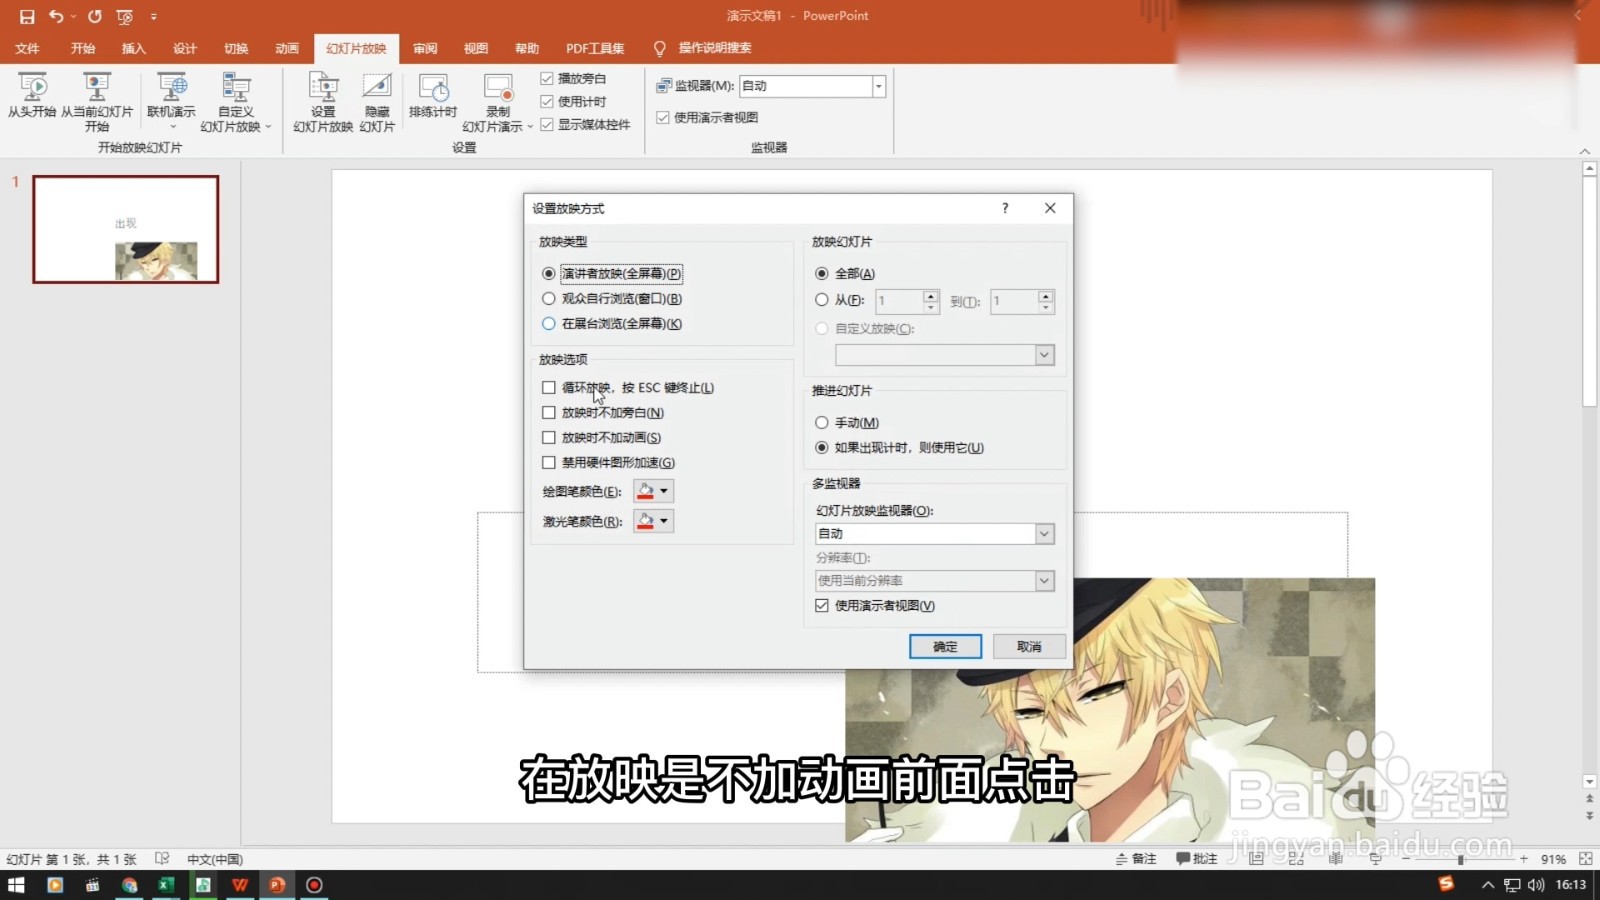
Task: Select 观众自行浏览(窗口) radio option
Action: pyautogui.click(x=548, y=298)
